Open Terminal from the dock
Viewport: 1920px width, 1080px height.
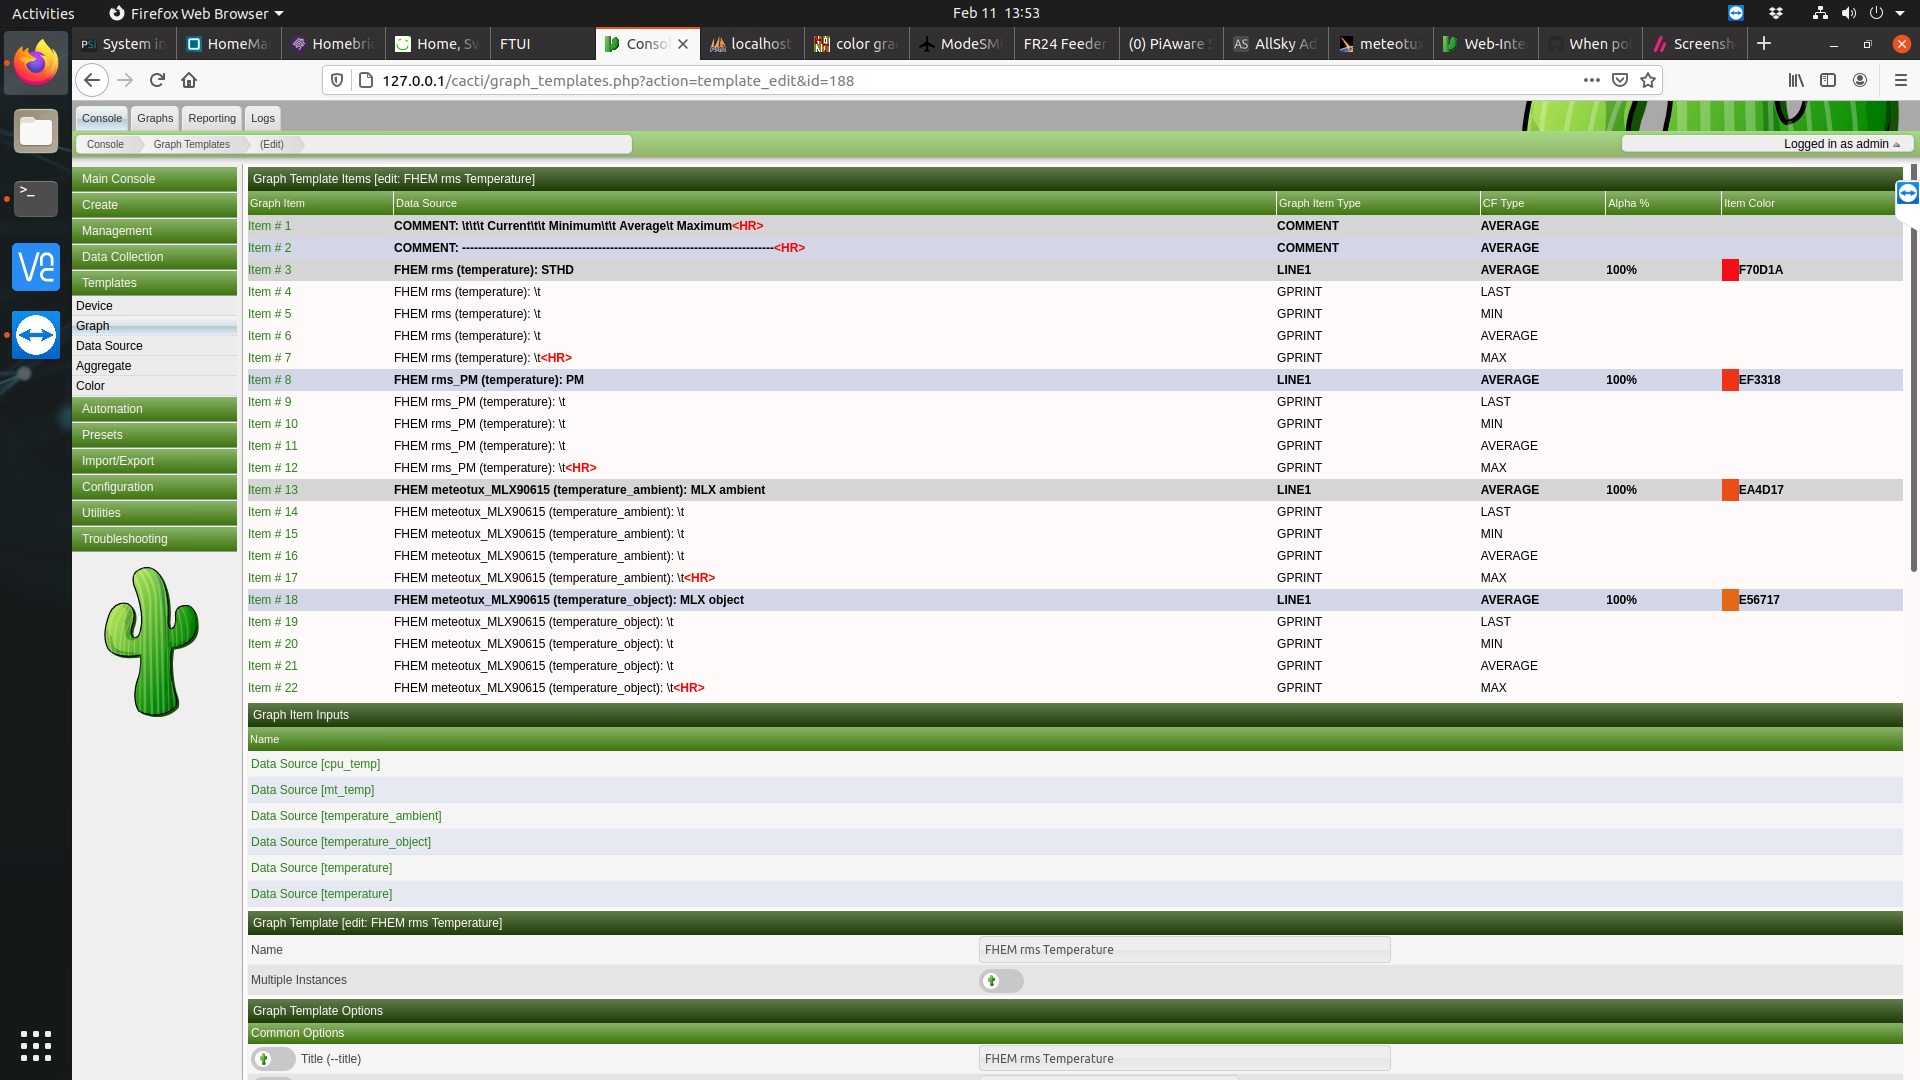[x=36, y=199]
